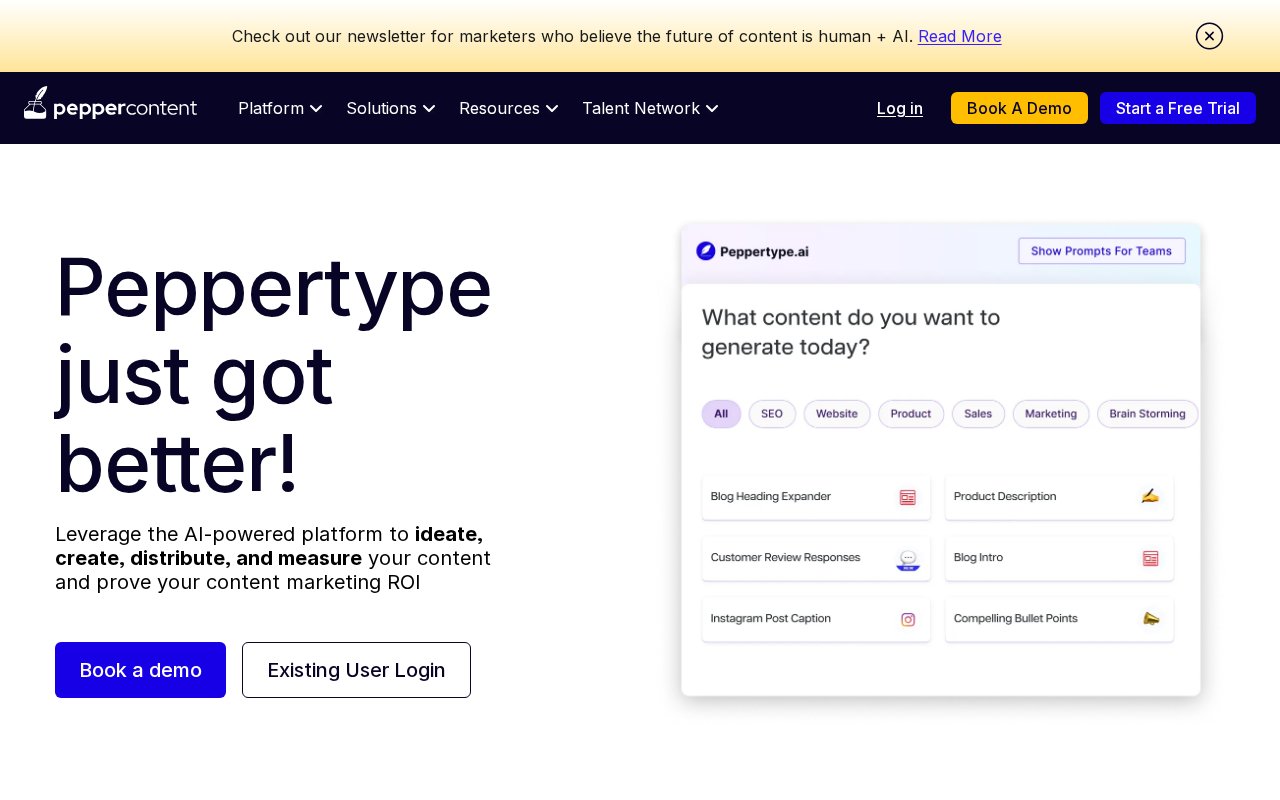This screenshot has height=800, width=1280.
Task: Click the yellow Book A Demo button
Action: coord(1019,108)
